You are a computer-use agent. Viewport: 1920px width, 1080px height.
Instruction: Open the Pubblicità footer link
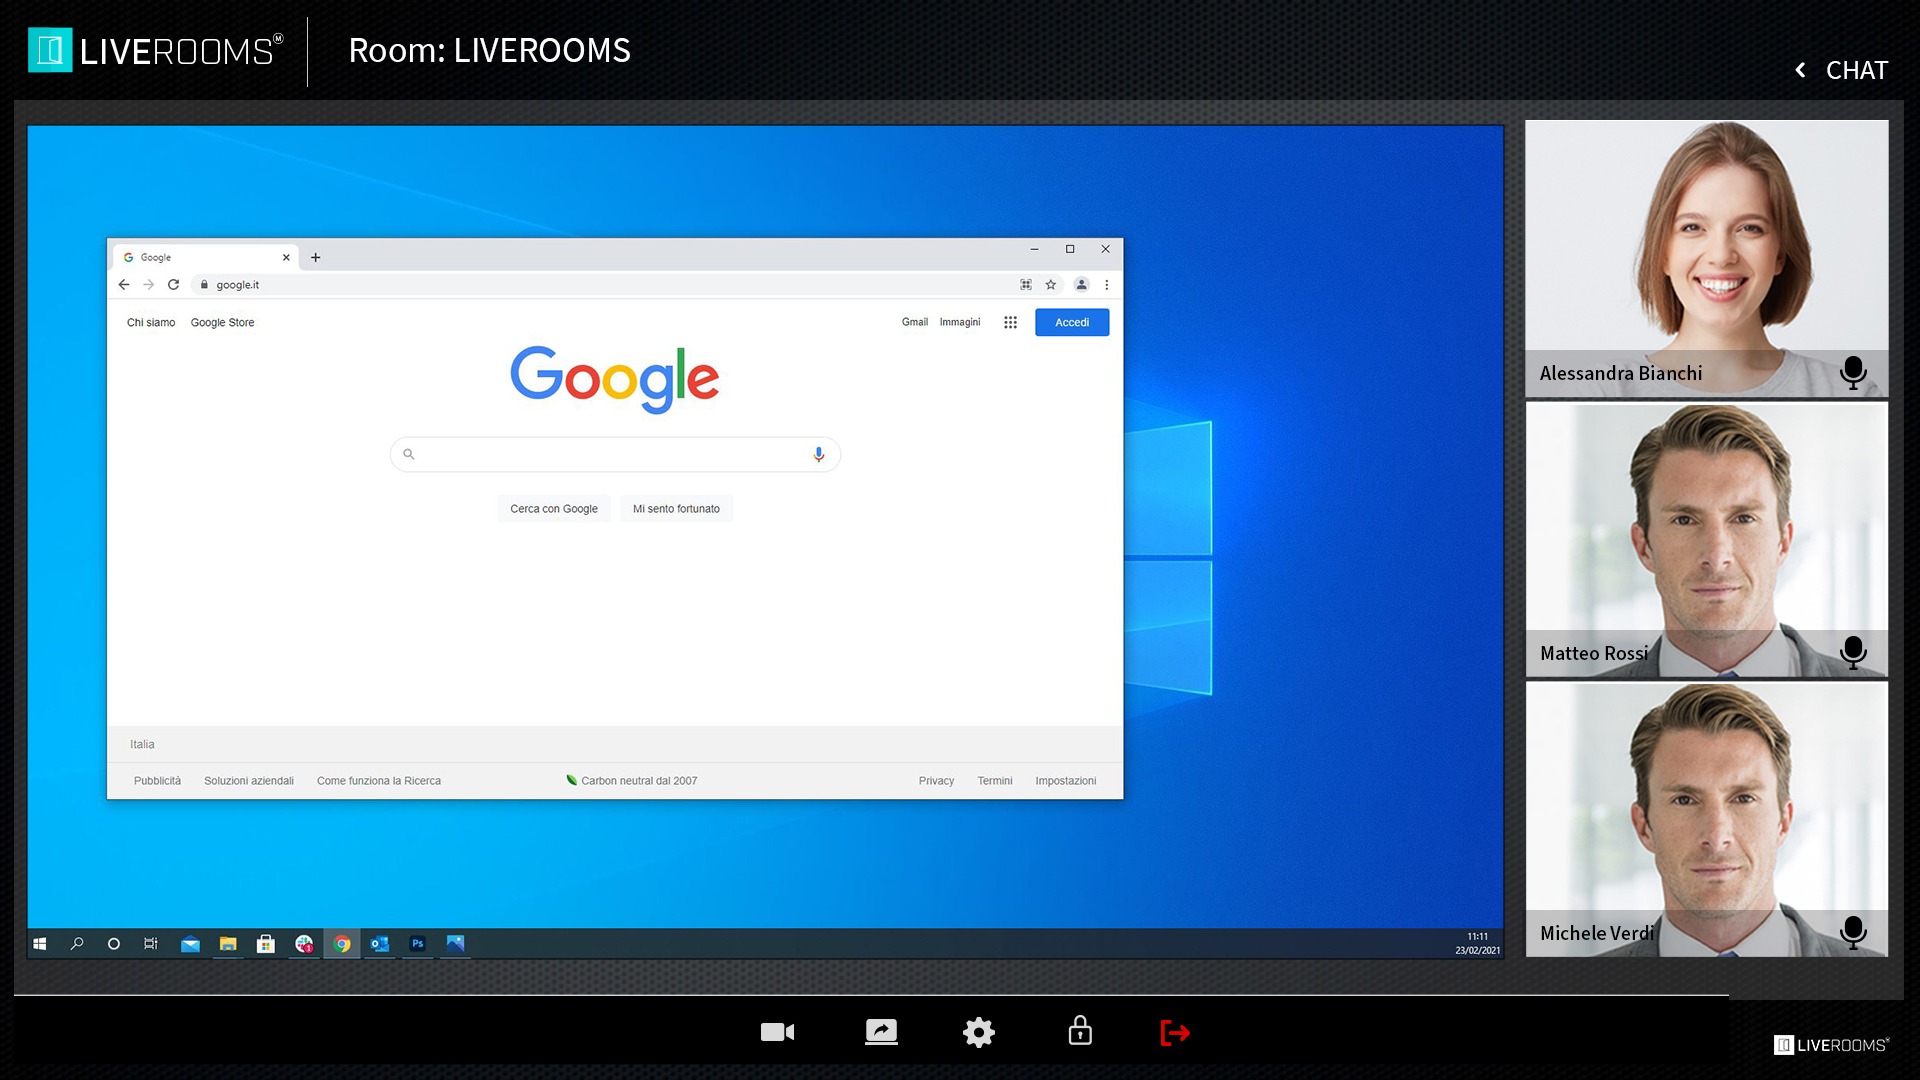point(157,781)
